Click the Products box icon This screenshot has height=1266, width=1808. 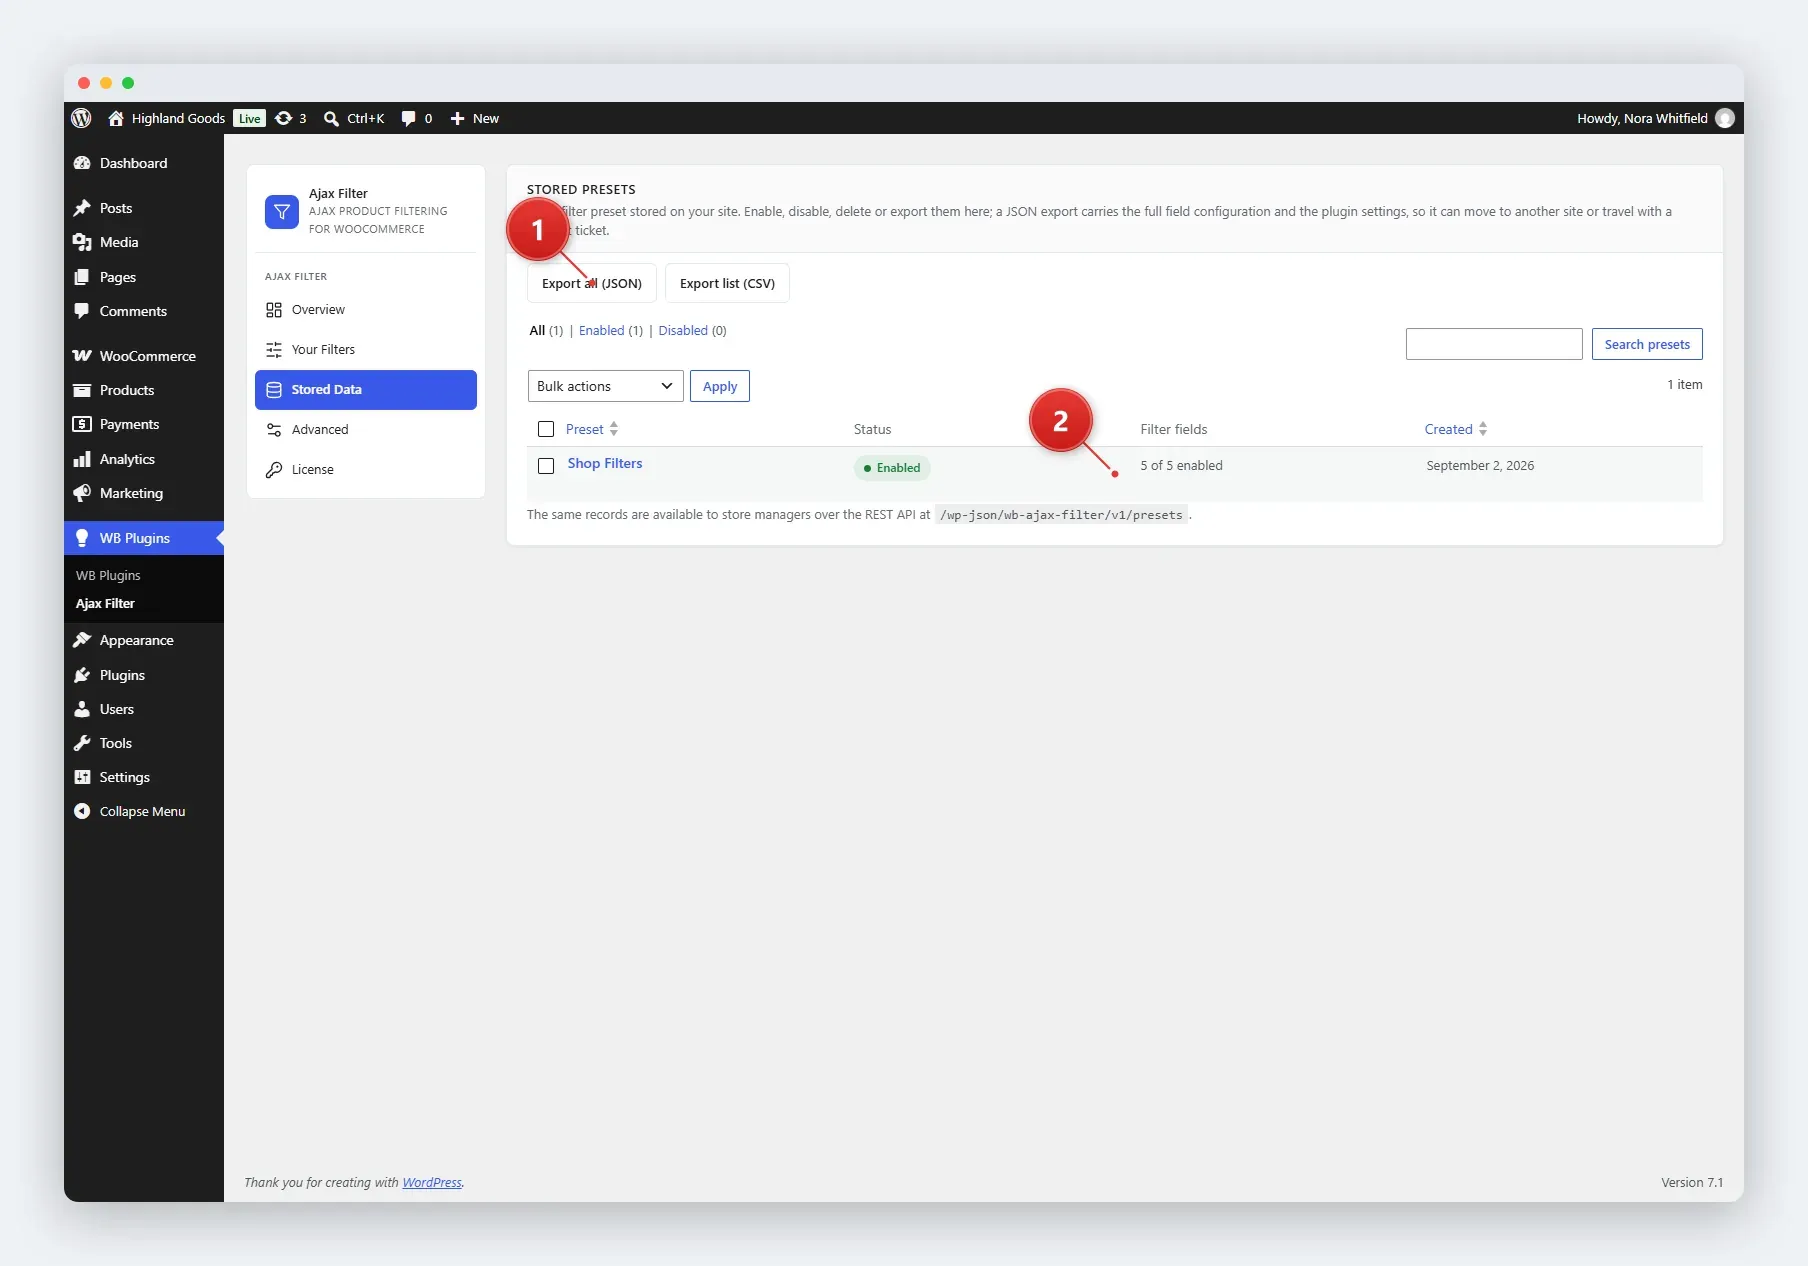coord(82,390)
